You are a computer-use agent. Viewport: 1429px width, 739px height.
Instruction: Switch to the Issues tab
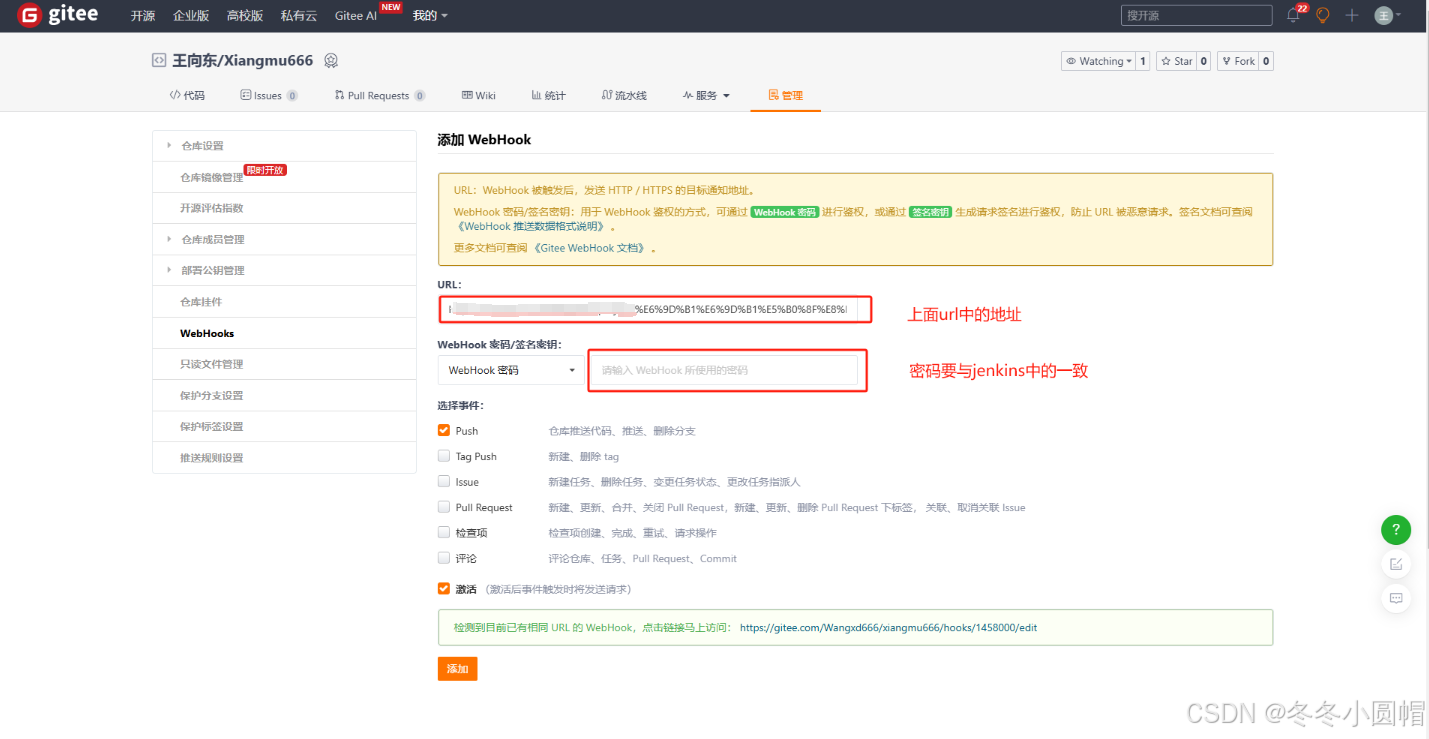click(268, 95)
